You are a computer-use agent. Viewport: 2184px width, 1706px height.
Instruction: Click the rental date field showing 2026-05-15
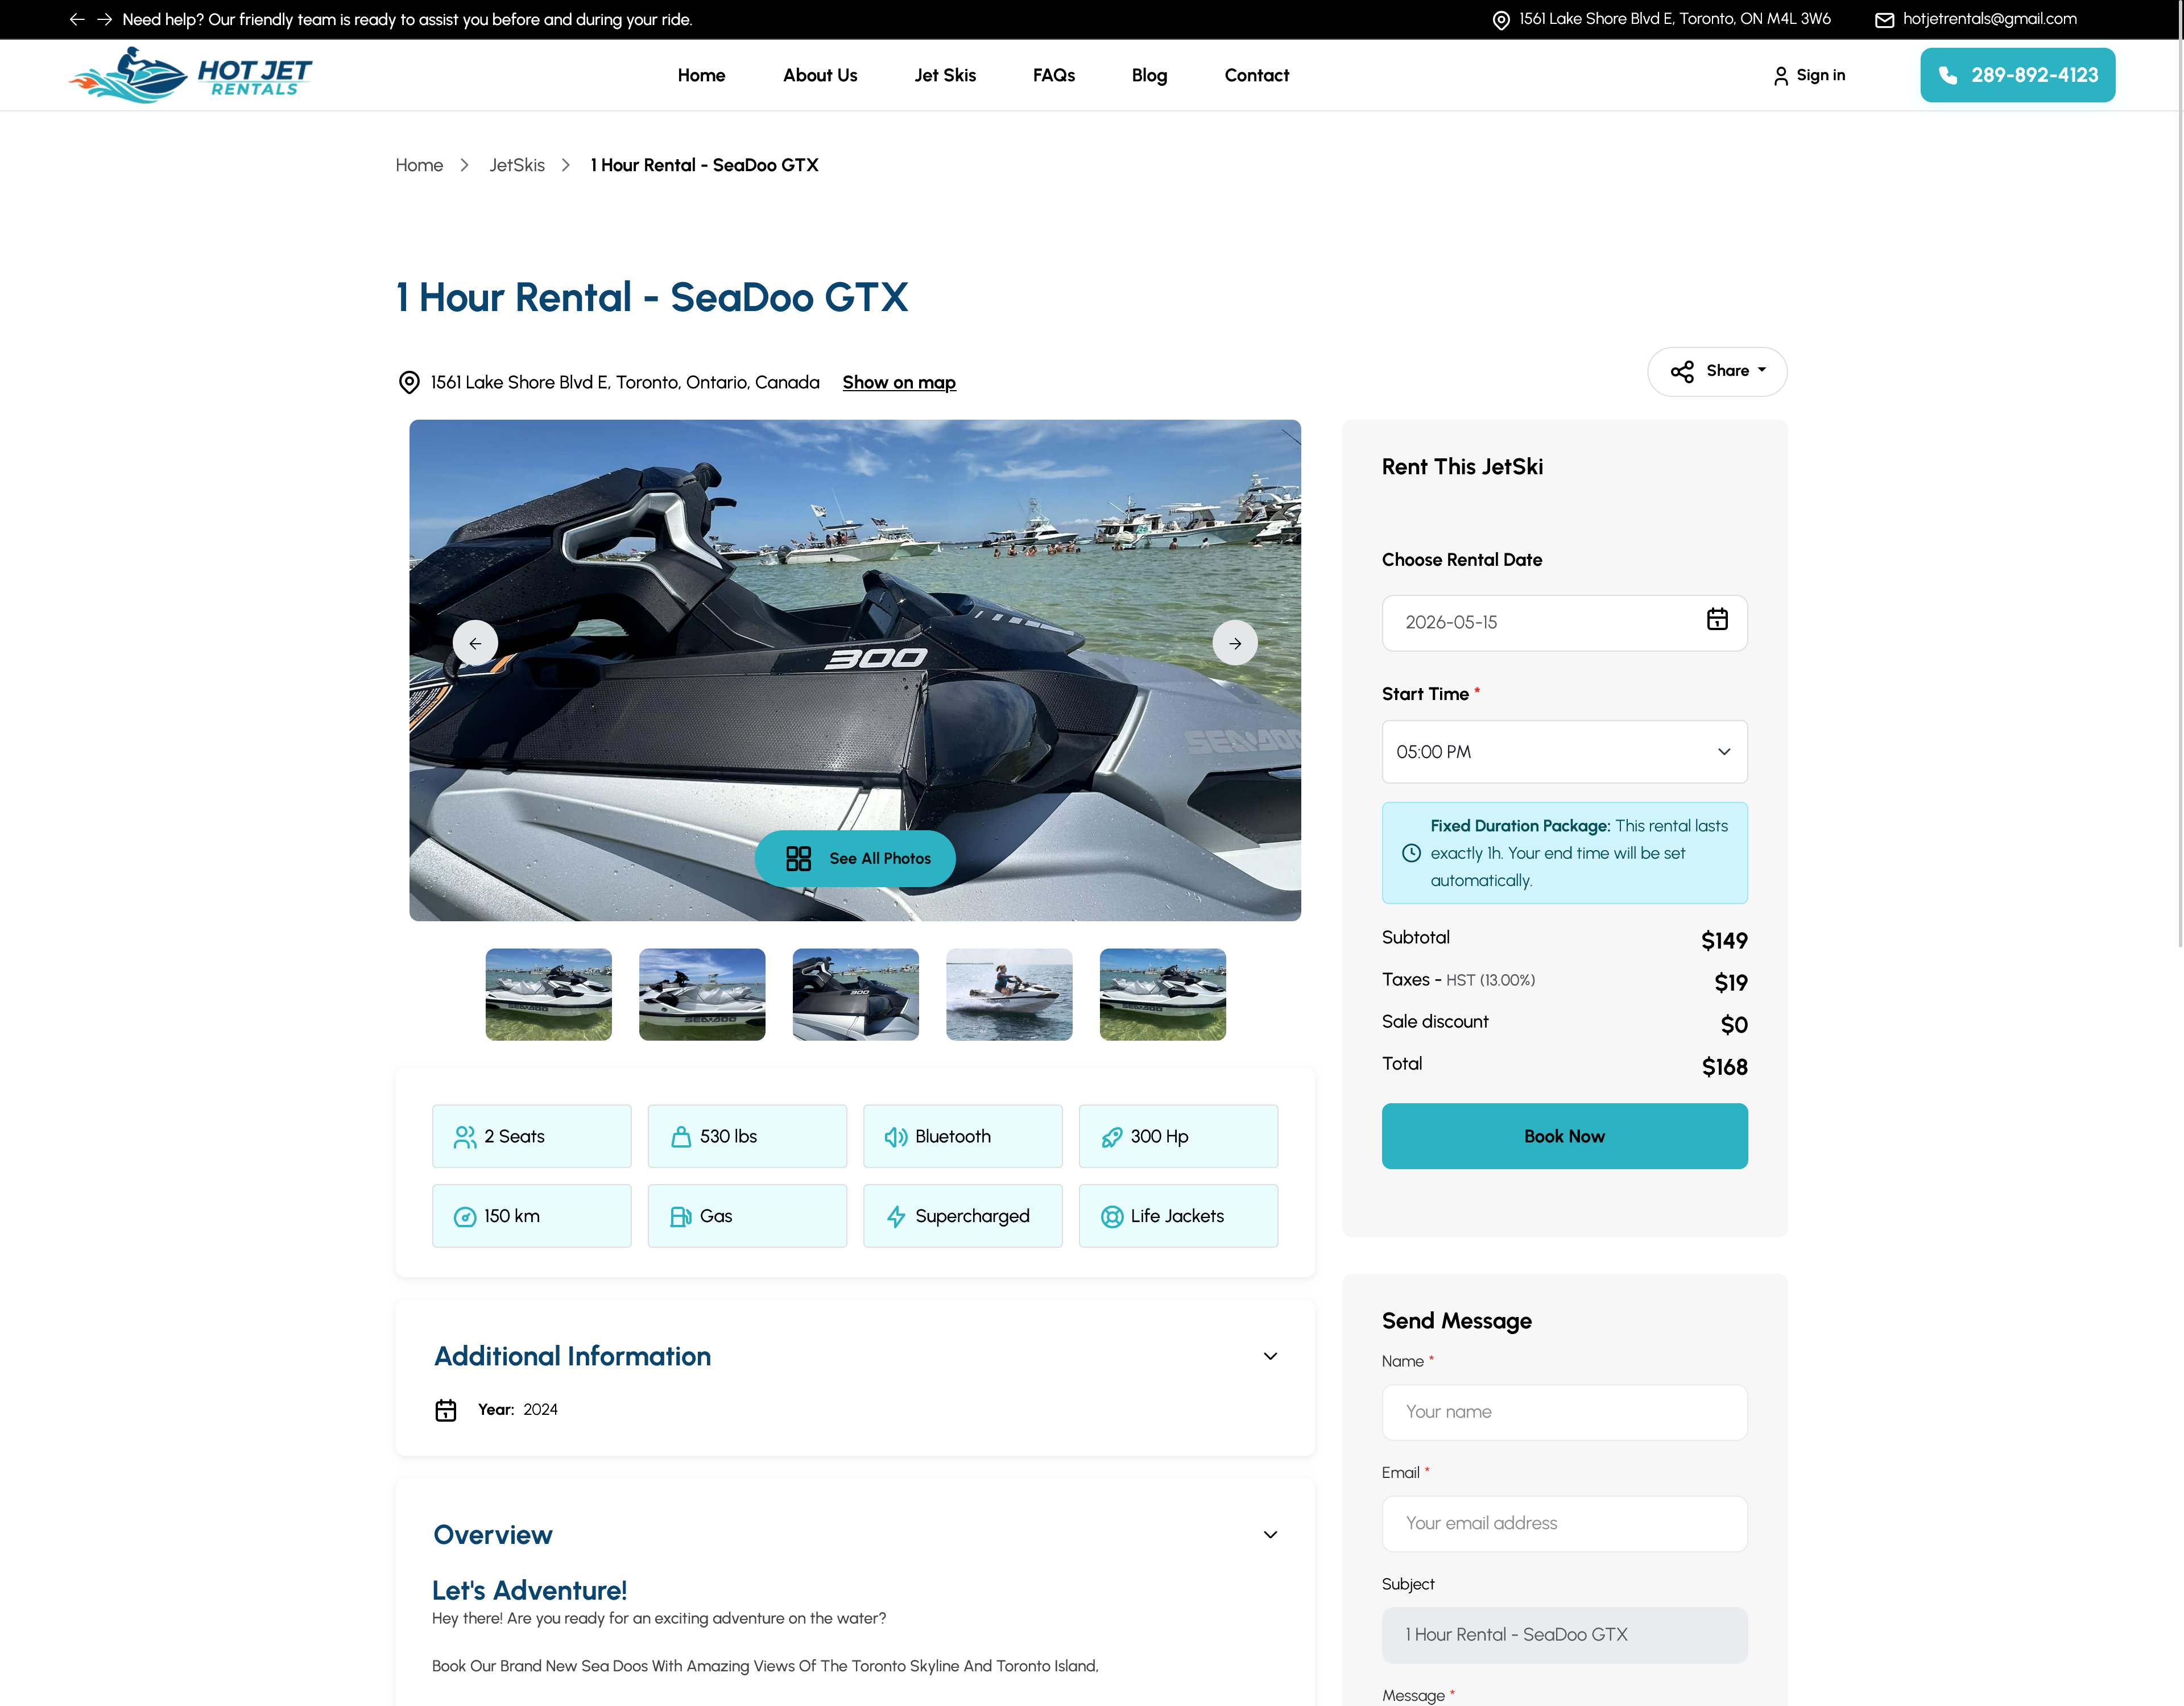[1564, 623]
